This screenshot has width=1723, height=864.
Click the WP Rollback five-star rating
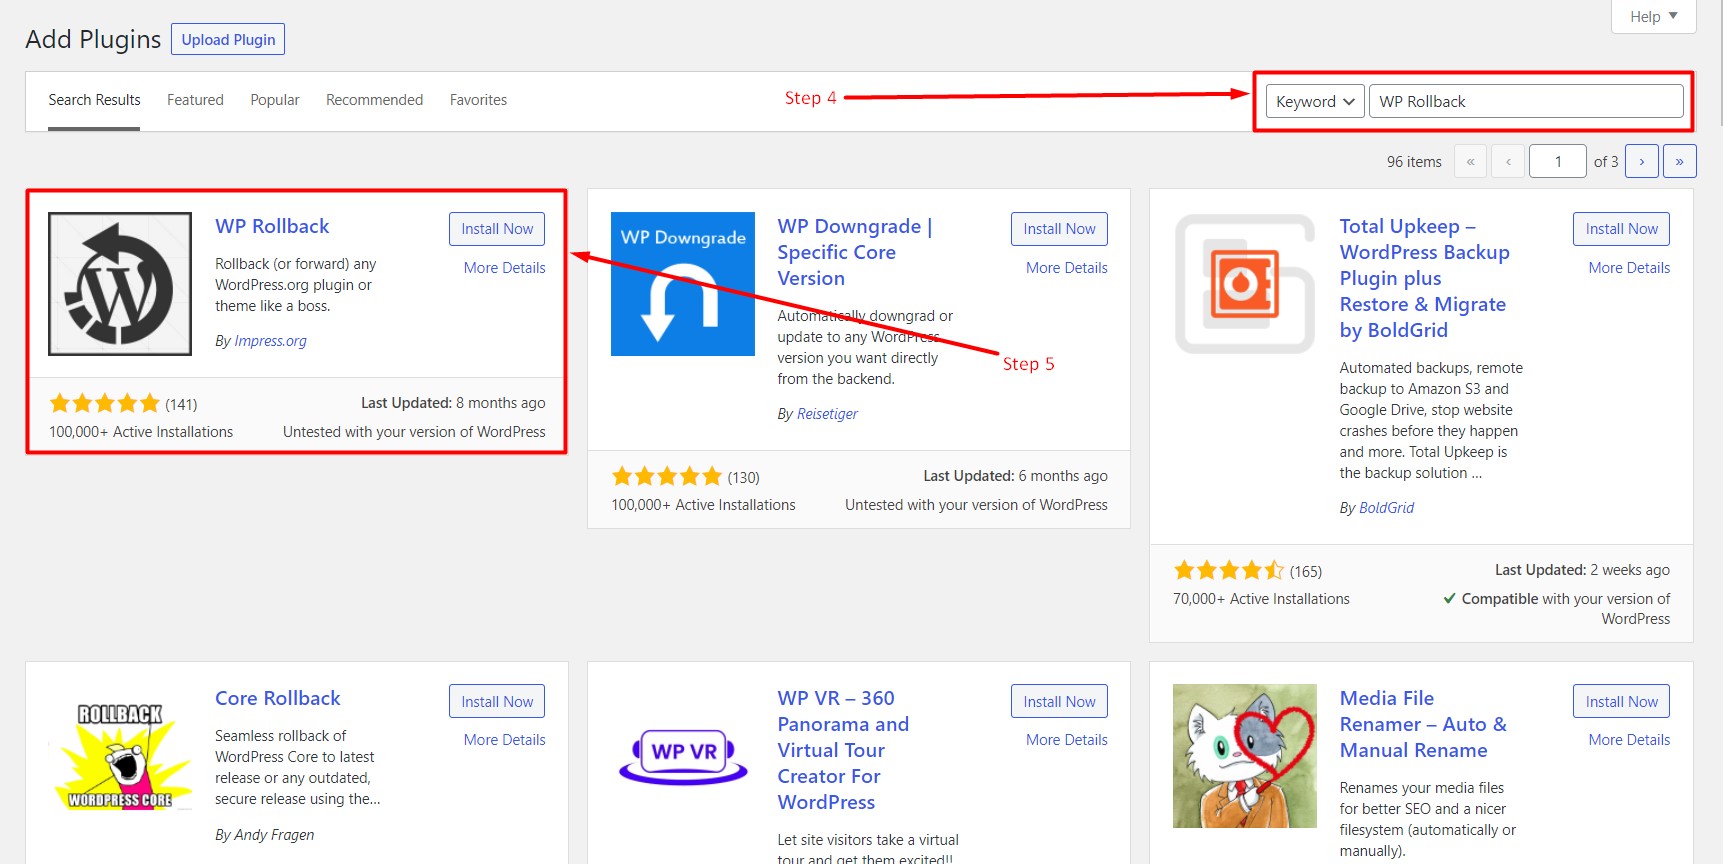(104, 404)
